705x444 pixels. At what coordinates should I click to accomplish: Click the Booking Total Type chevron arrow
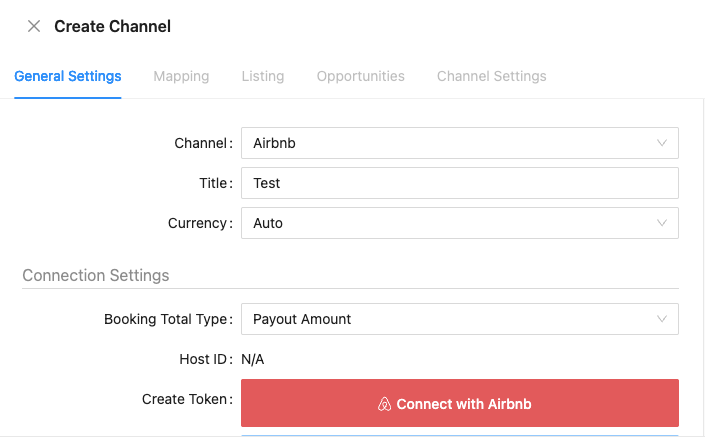[x=661, y=319]
